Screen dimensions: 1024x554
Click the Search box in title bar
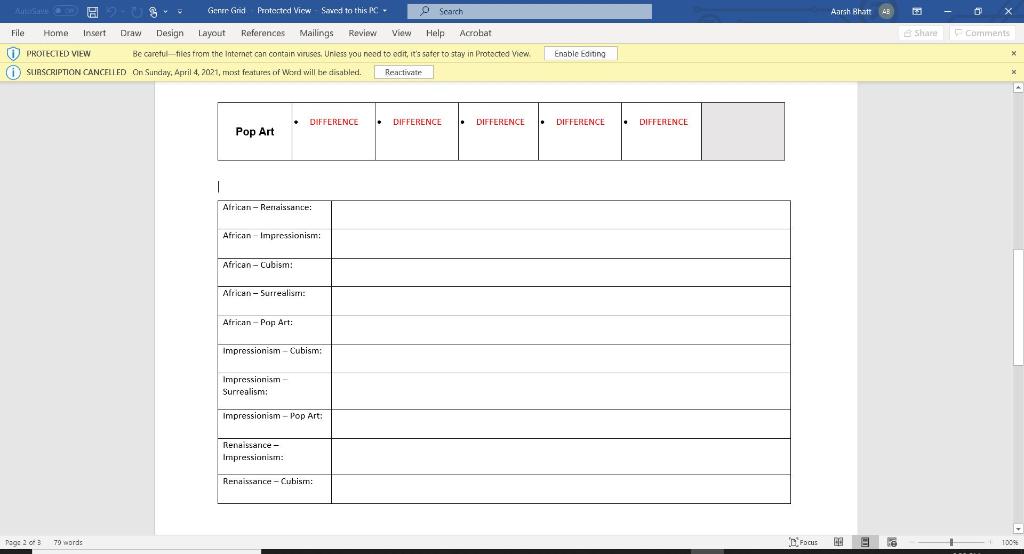point(529,11)
